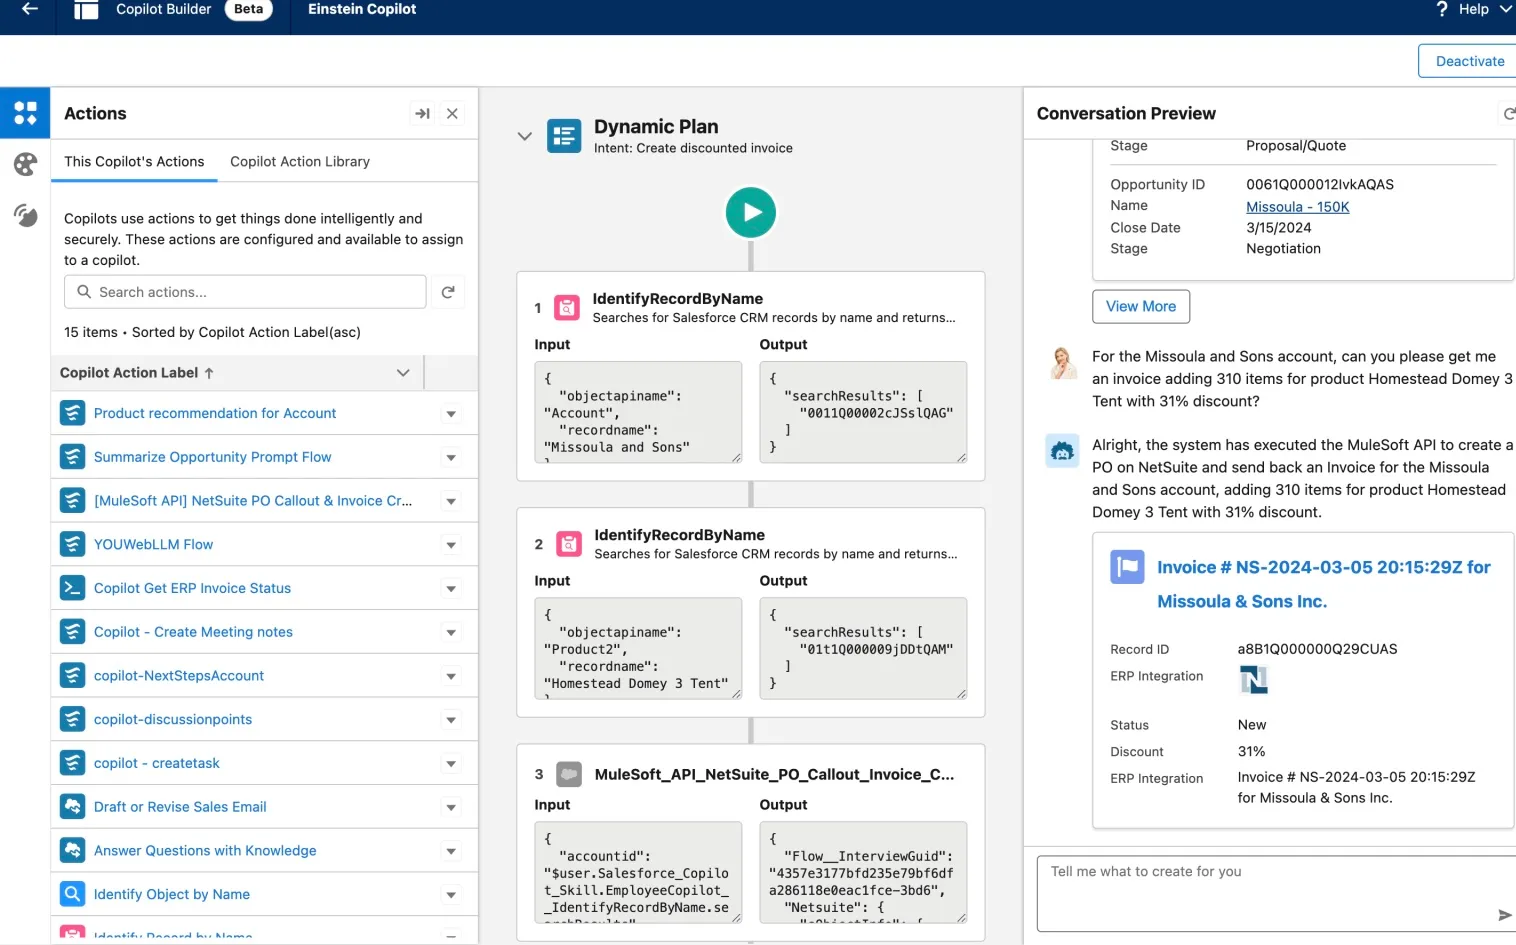Expand the Copilot Action Label column menu
This screenshot has width=1516, height=945.
[x=403, y=373]
